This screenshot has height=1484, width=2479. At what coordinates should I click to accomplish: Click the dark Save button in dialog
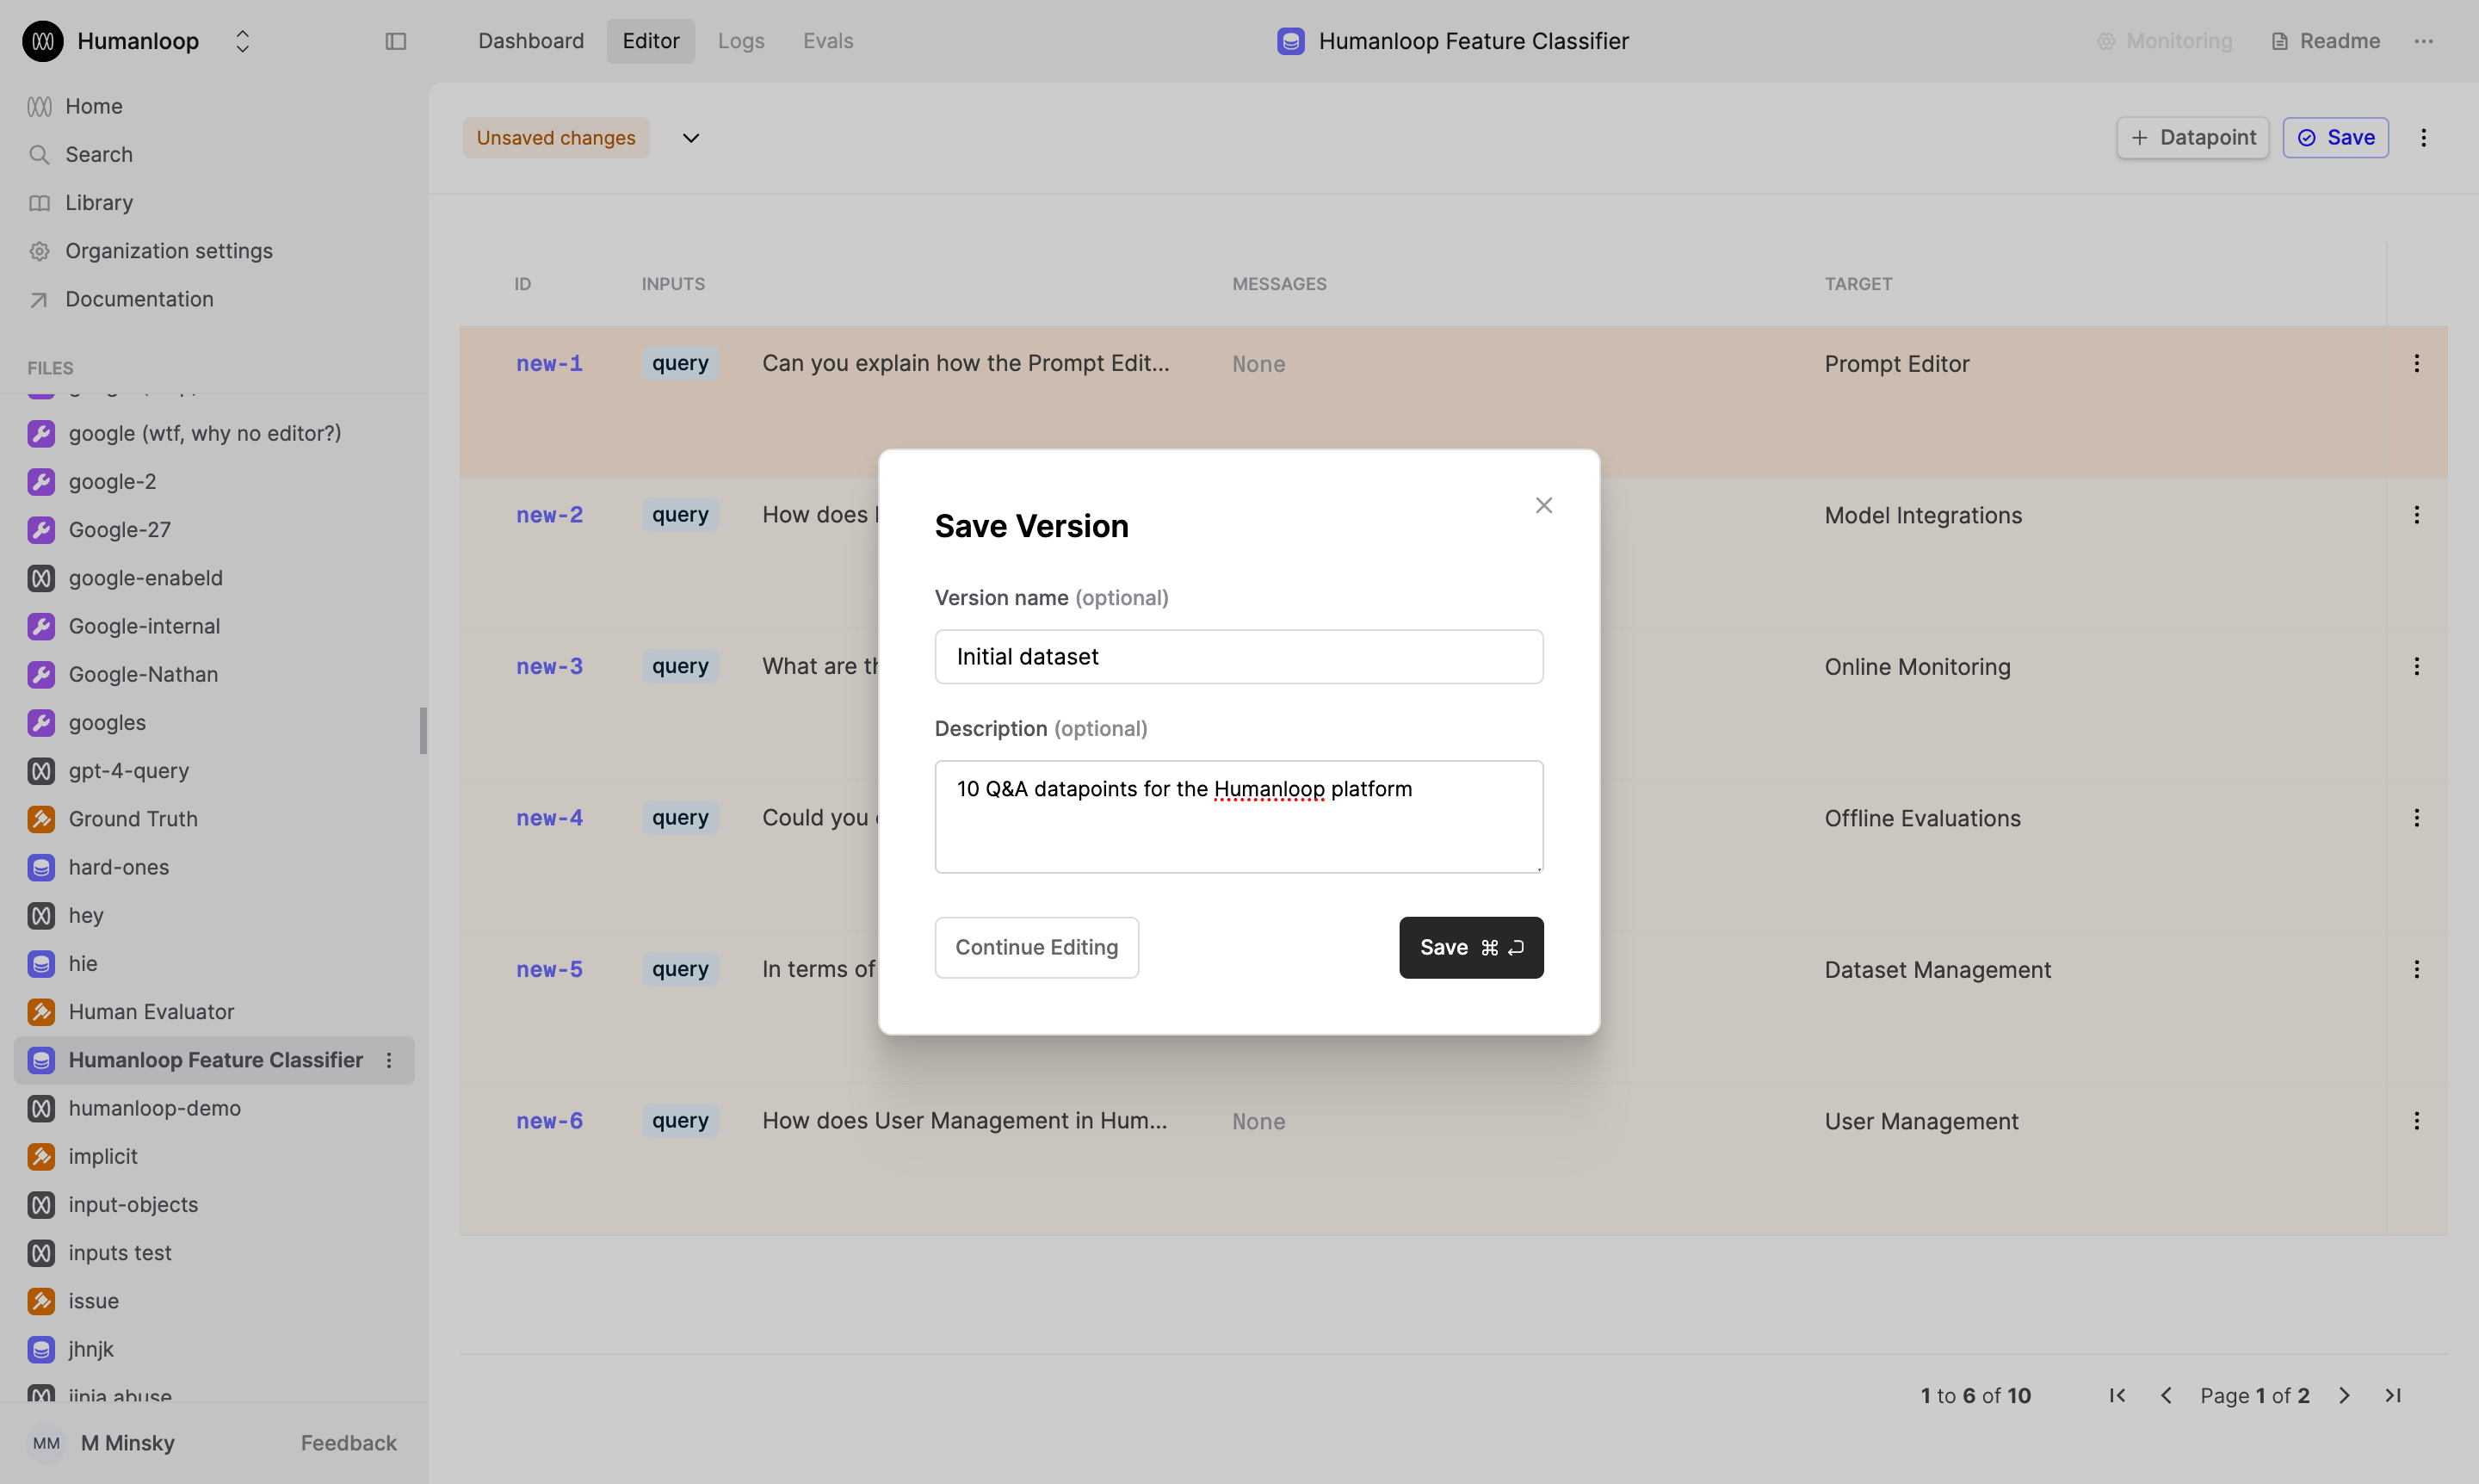pos(1471,947)
